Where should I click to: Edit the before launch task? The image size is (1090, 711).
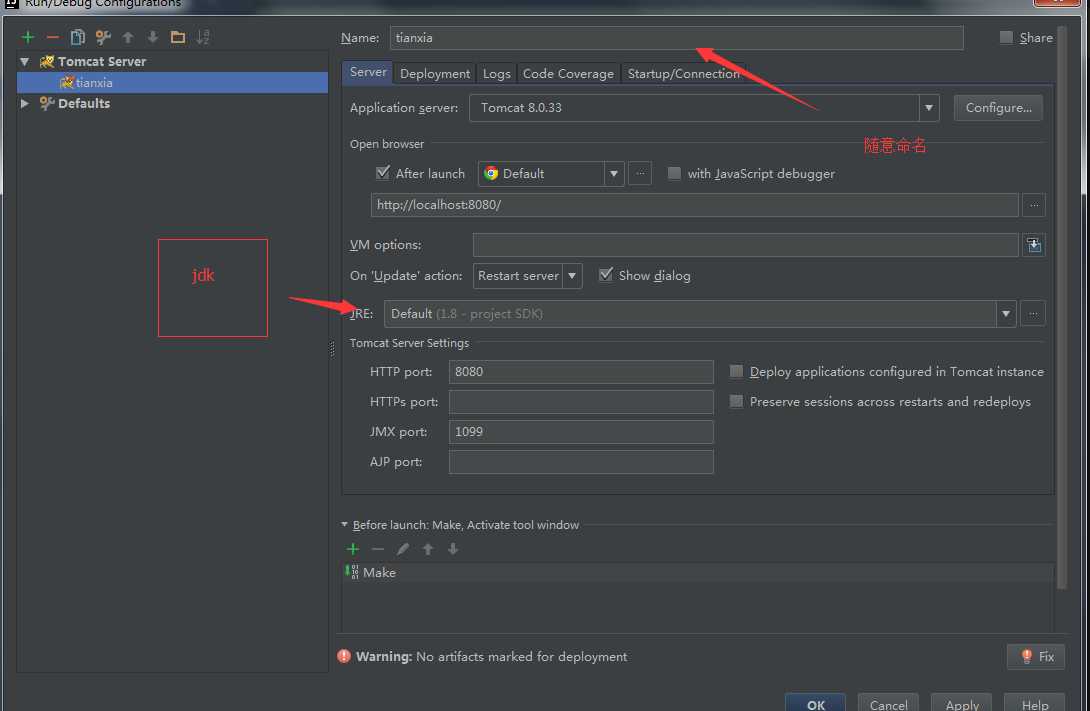click(402, 549)
